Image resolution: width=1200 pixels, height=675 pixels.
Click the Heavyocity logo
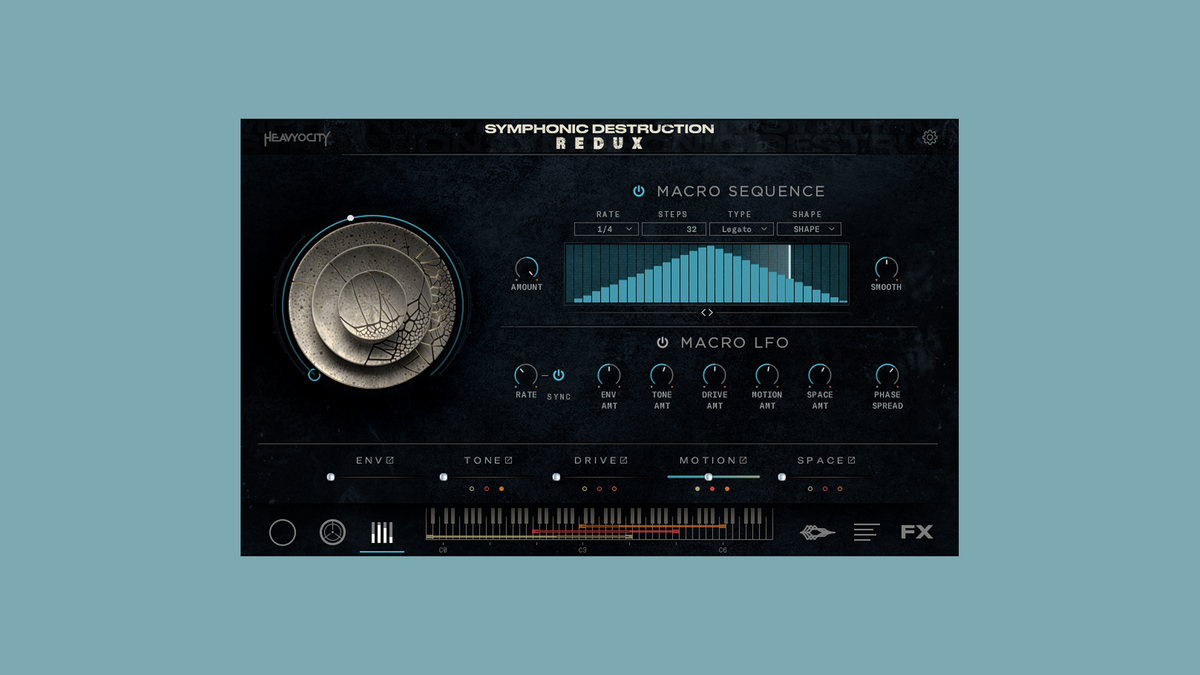pos(297,138)
